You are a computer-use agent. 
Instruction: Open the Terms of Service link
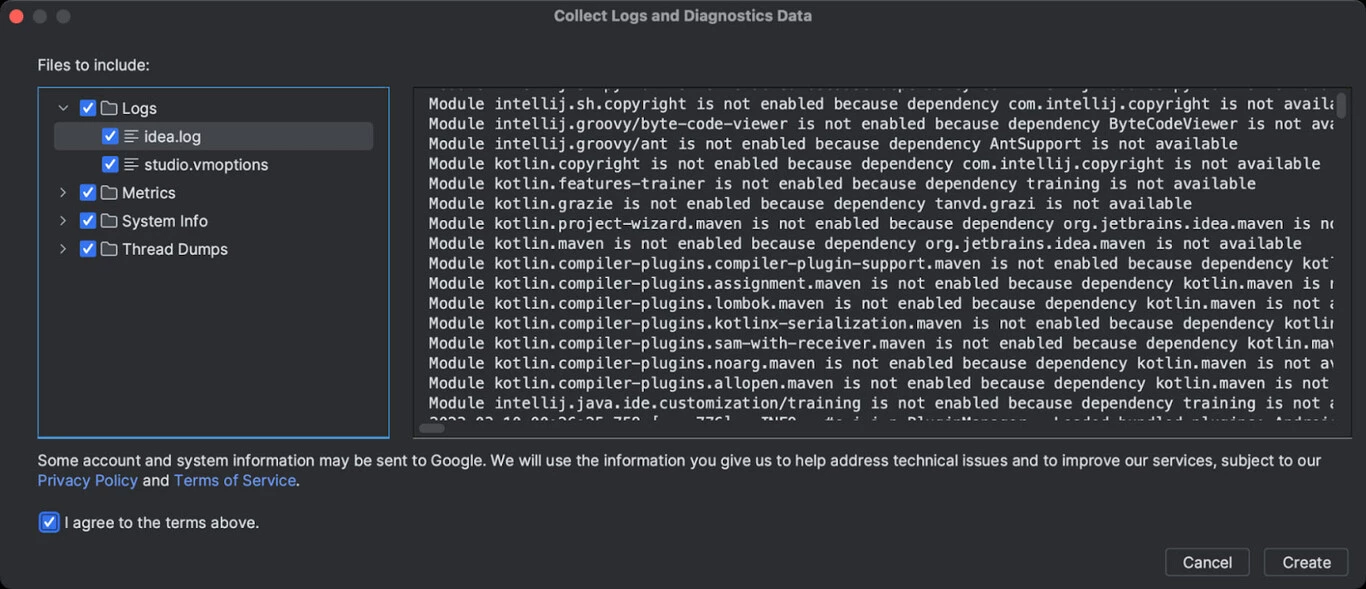coord(235,481)
